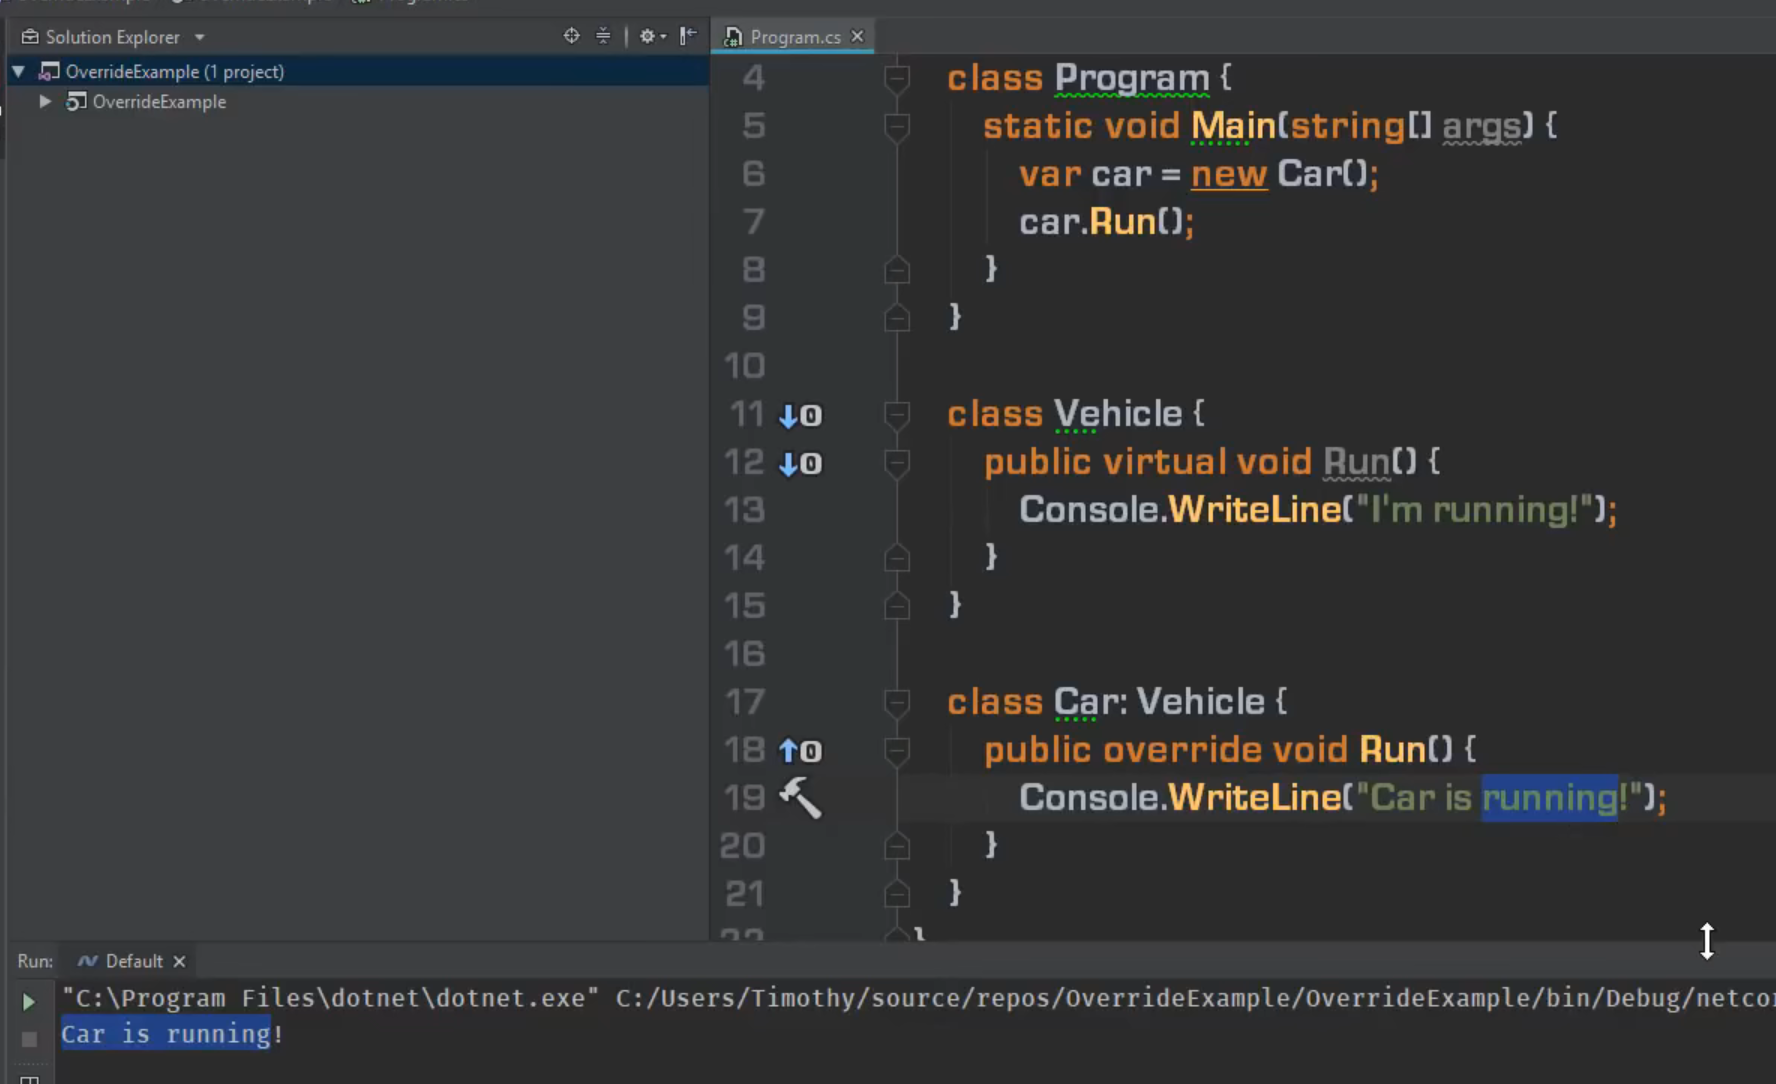Screen dimensions: 1776x1084
Task: Click the fold end marker on line 8
Action: (897, 270)
